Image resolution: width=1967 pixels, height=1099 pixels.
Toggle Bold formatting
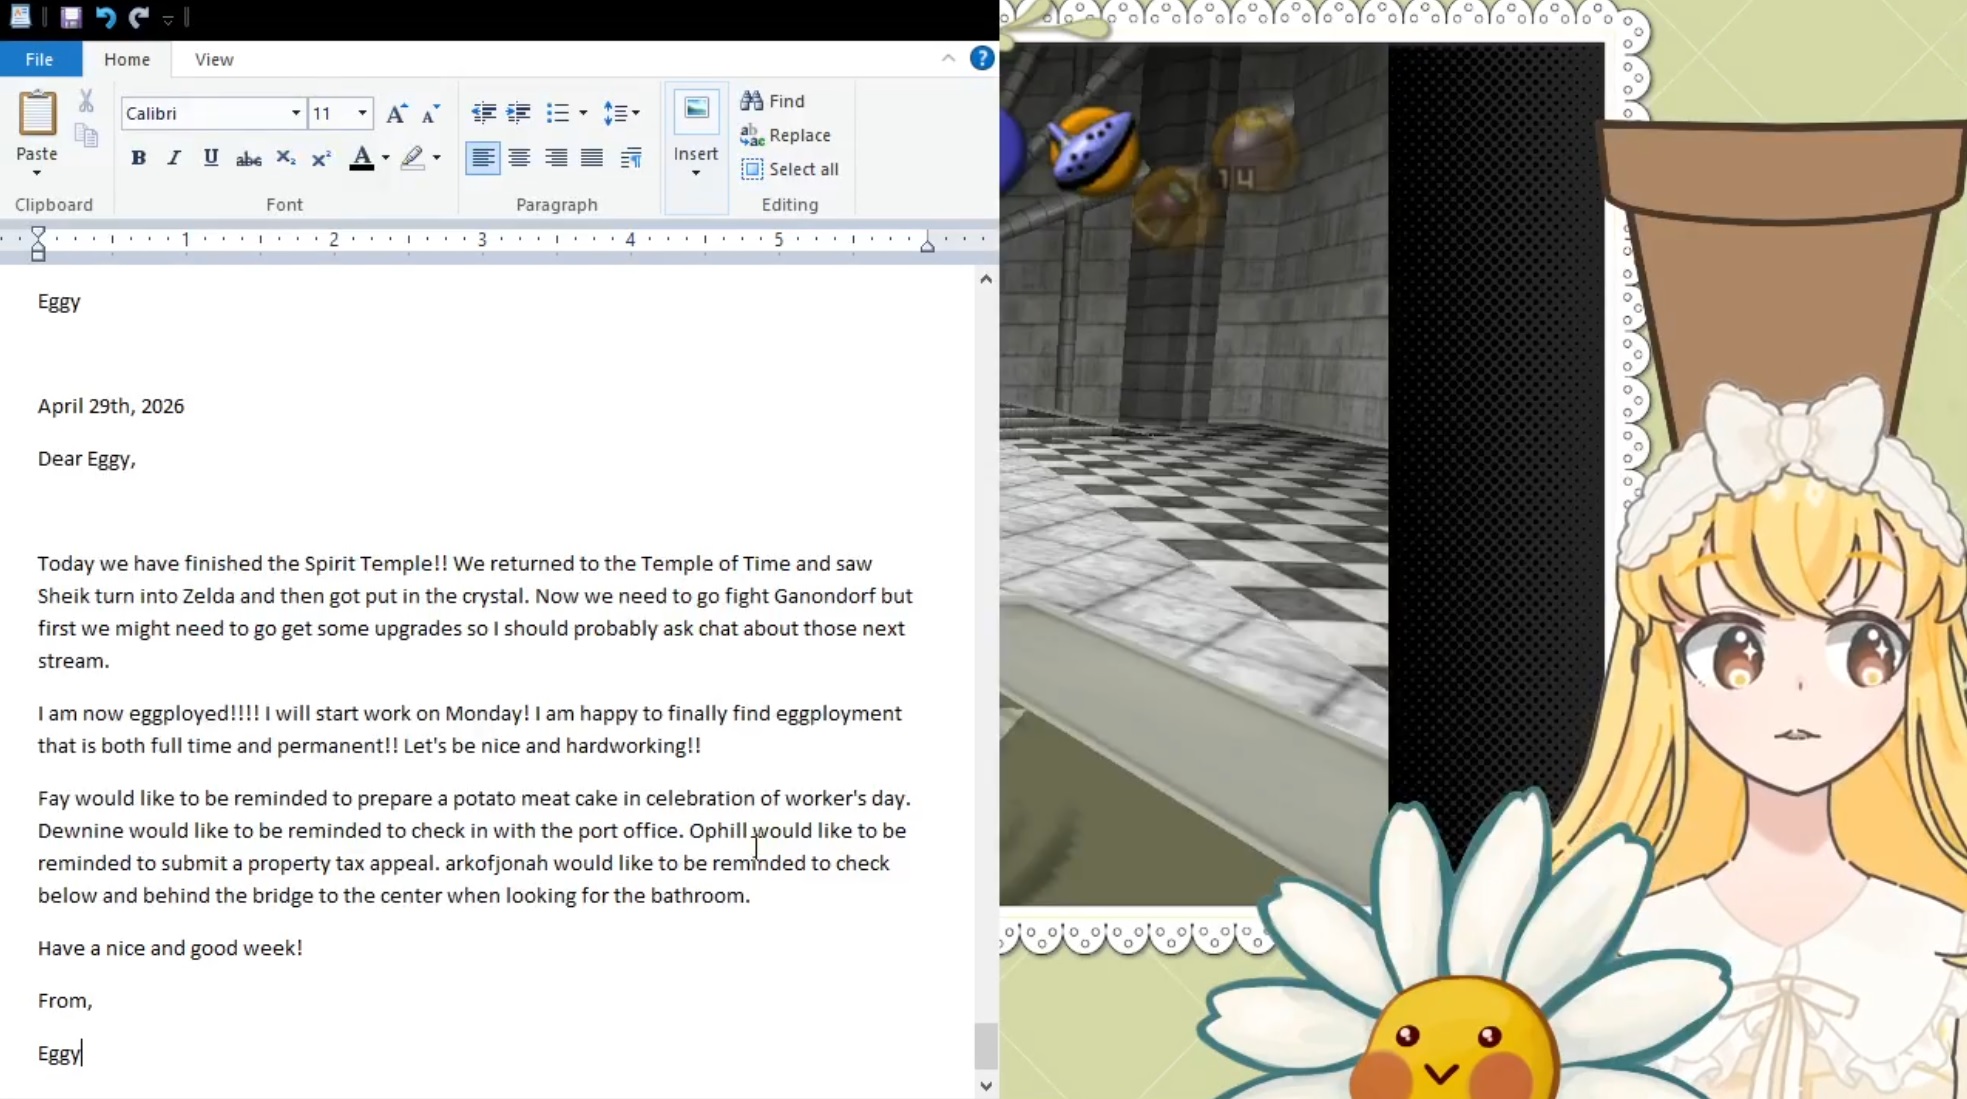pos(138,158)
